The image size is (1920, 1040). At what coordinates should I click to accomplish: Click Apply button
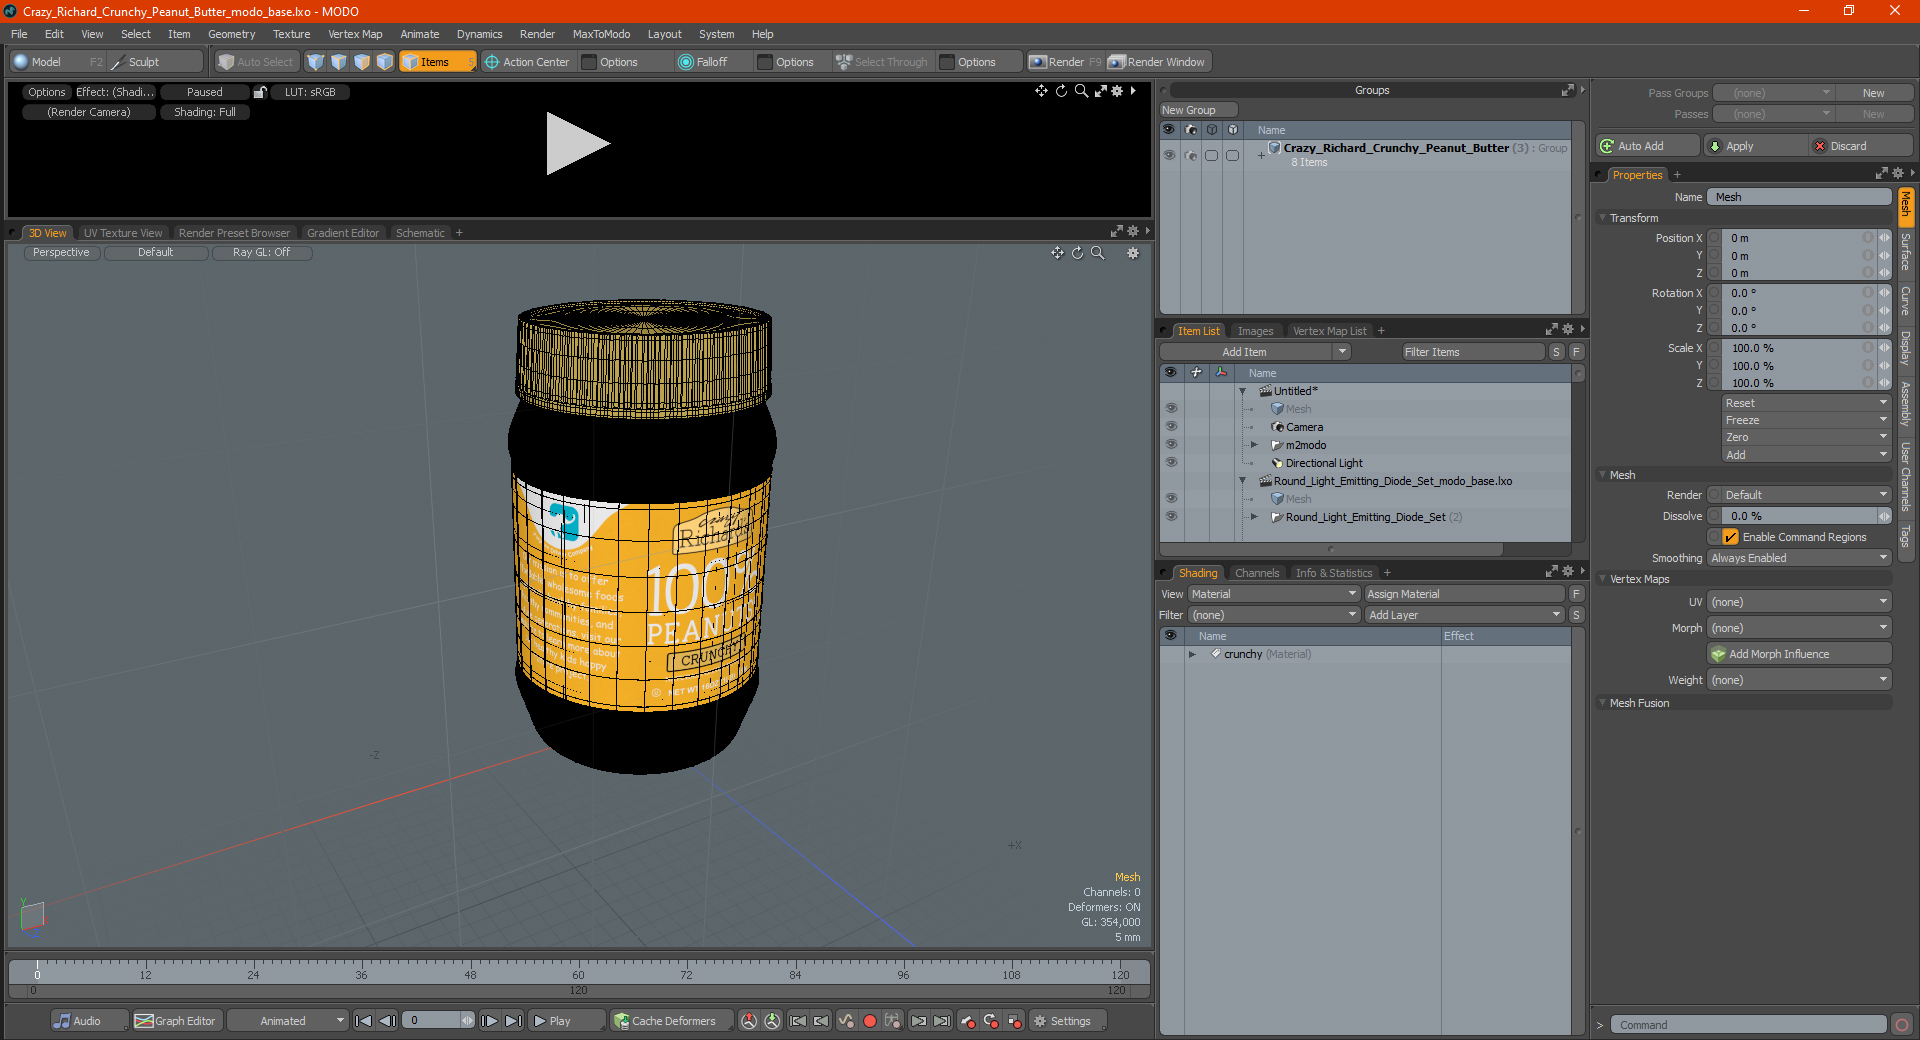[1754, 146]
